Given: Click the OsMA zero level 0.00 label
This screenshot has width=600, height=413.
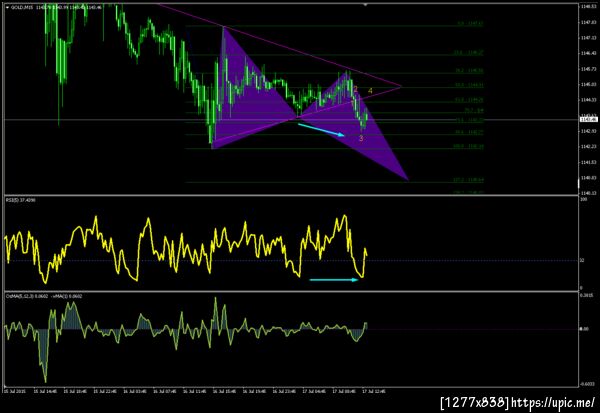Looking at the screenshot, I should coord(585,329).
